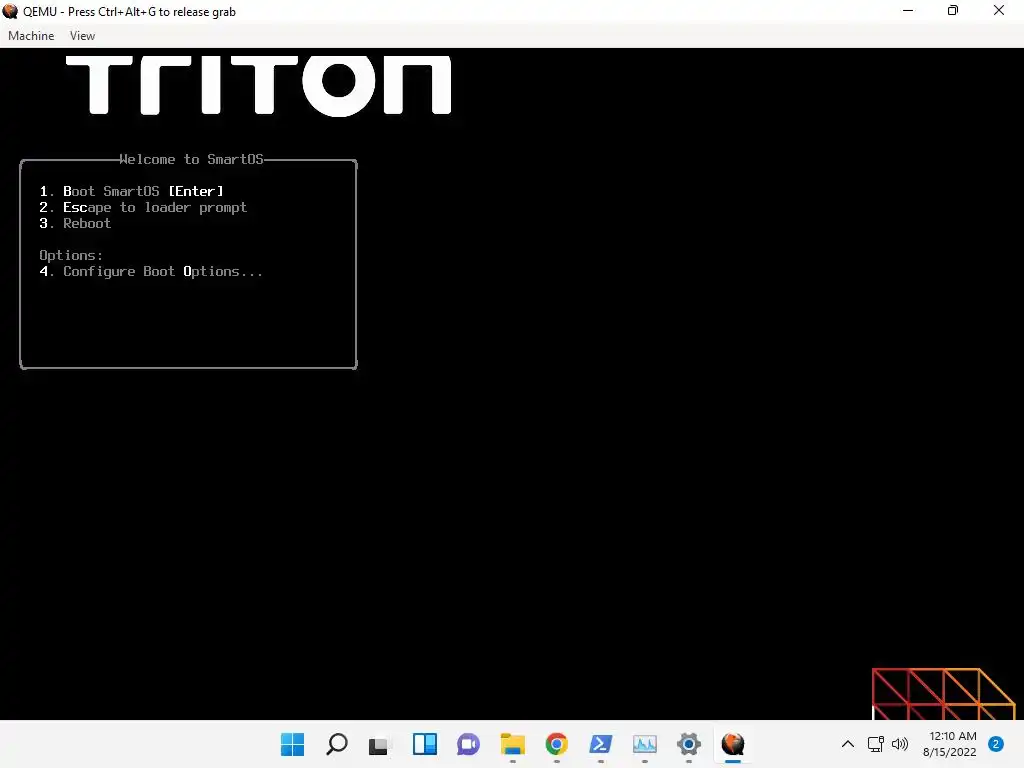Open Task View from taskbar
The image size is (1024, 768).
[378, 744]
